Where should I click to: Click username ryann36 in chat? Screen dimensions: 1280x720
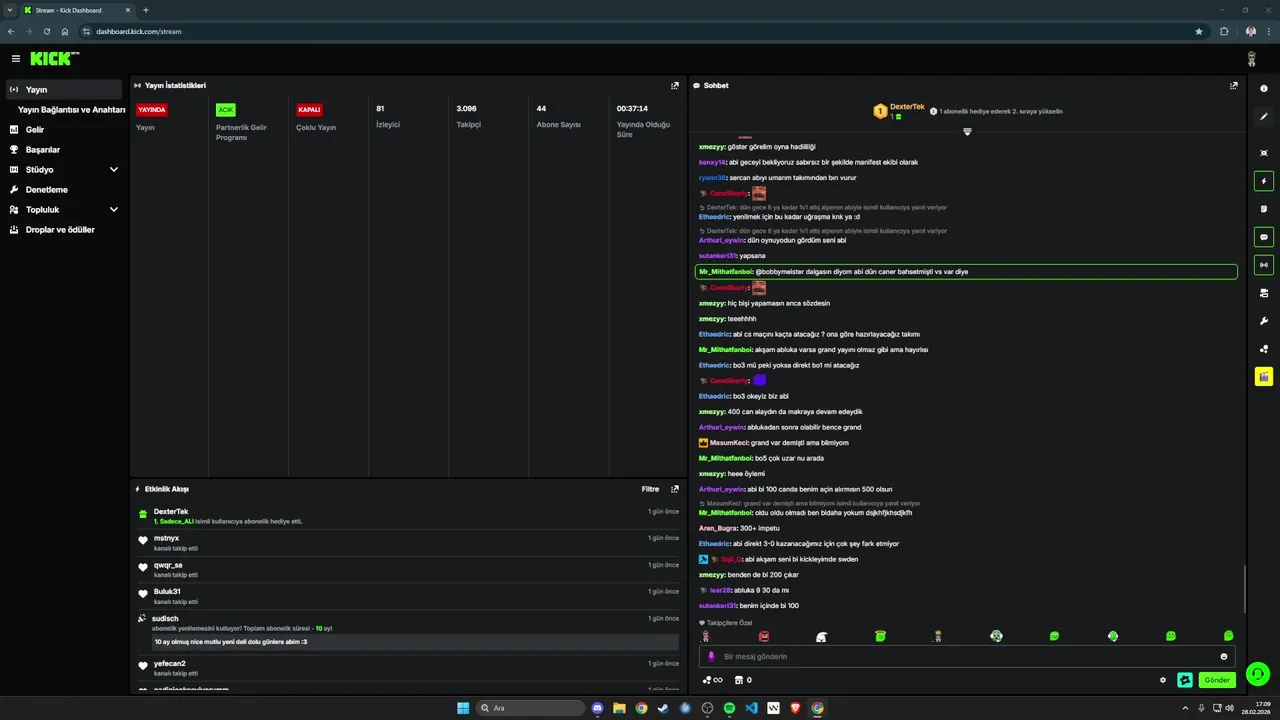713,177
